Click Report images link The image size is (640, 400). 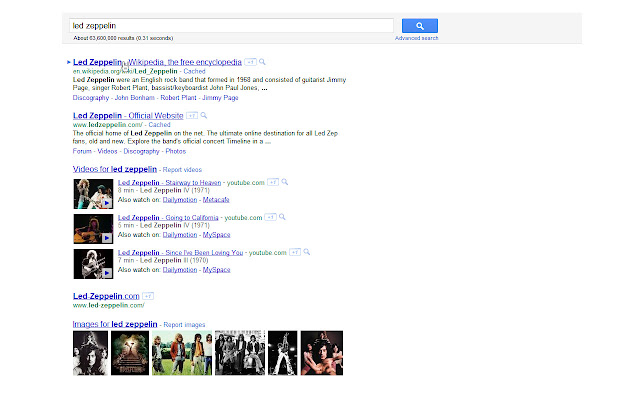coord(184,325)
